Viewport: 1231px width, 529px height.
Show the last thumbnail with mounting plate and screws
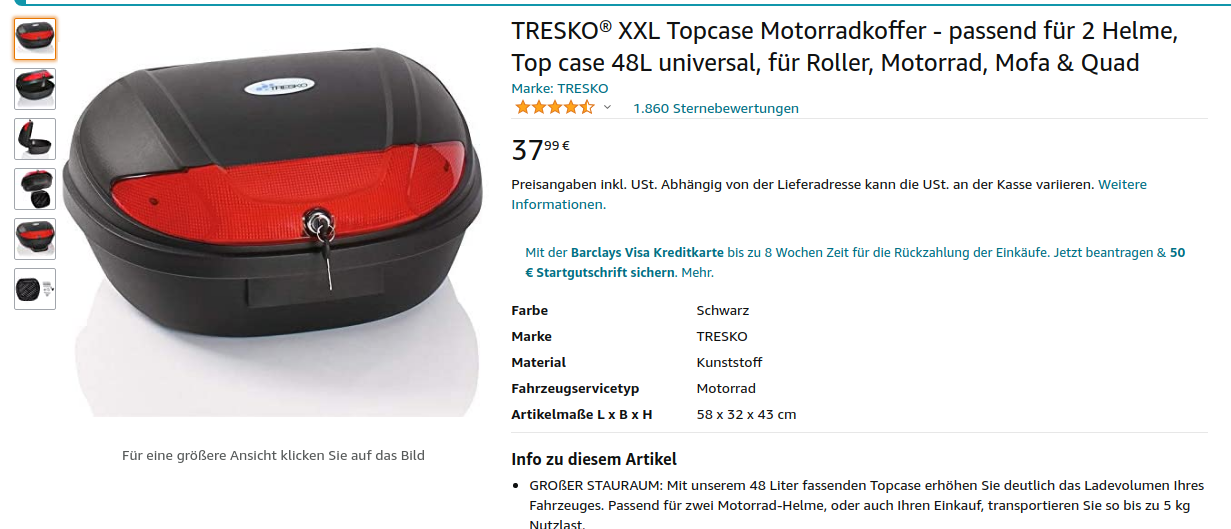pyautogui.click(x=35, y=289)
